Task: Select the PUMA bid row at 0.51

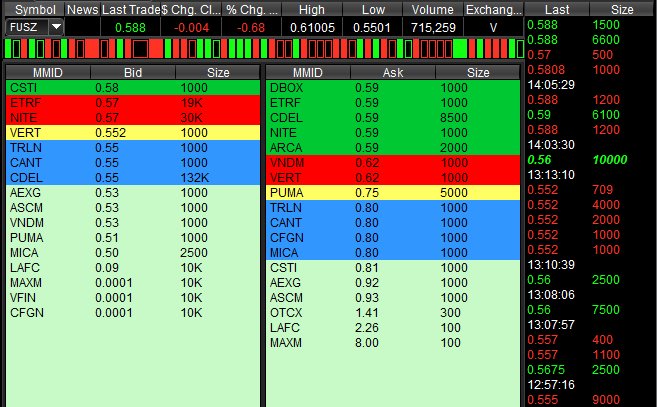Action: tap(133, 238)
